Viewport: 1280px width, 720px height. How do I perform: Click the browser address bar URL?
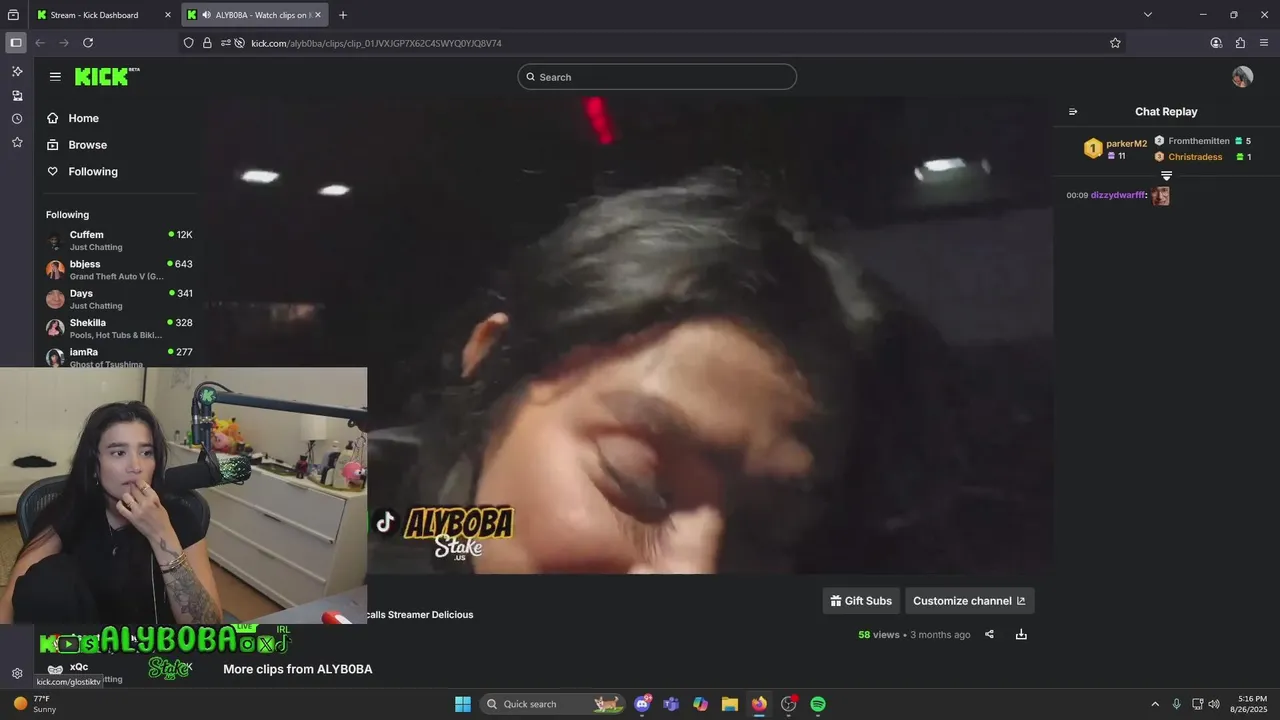(376, 43)
